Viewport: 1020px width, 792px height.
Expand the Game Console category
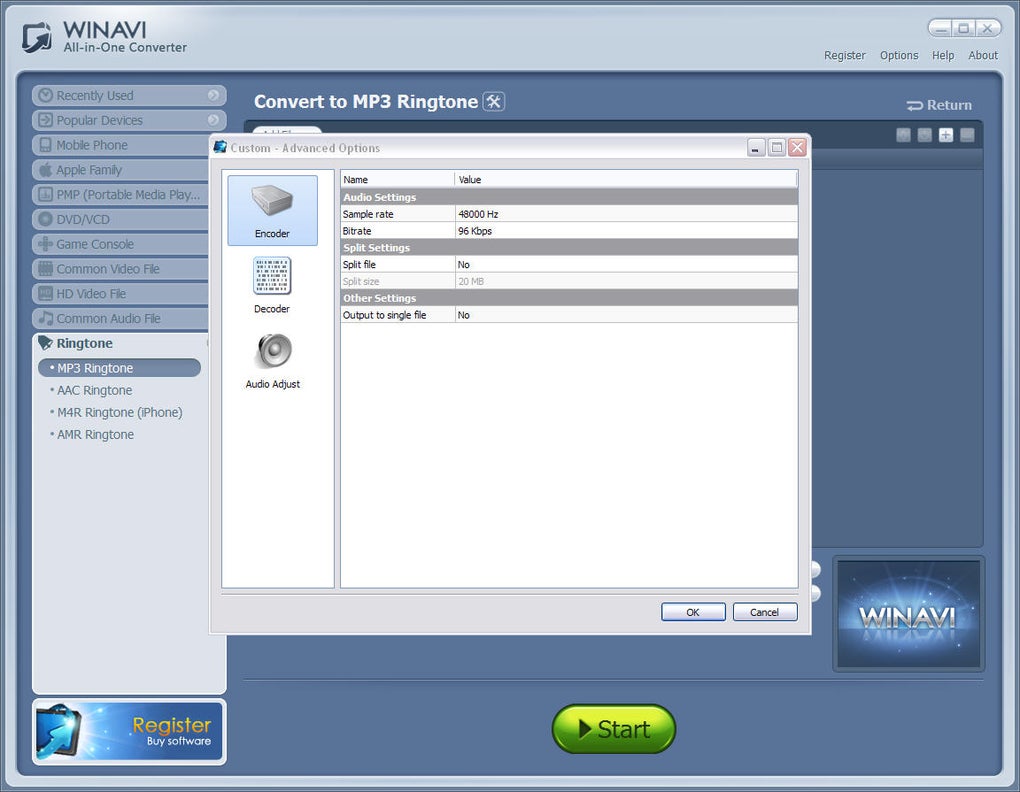coord(120,244)
